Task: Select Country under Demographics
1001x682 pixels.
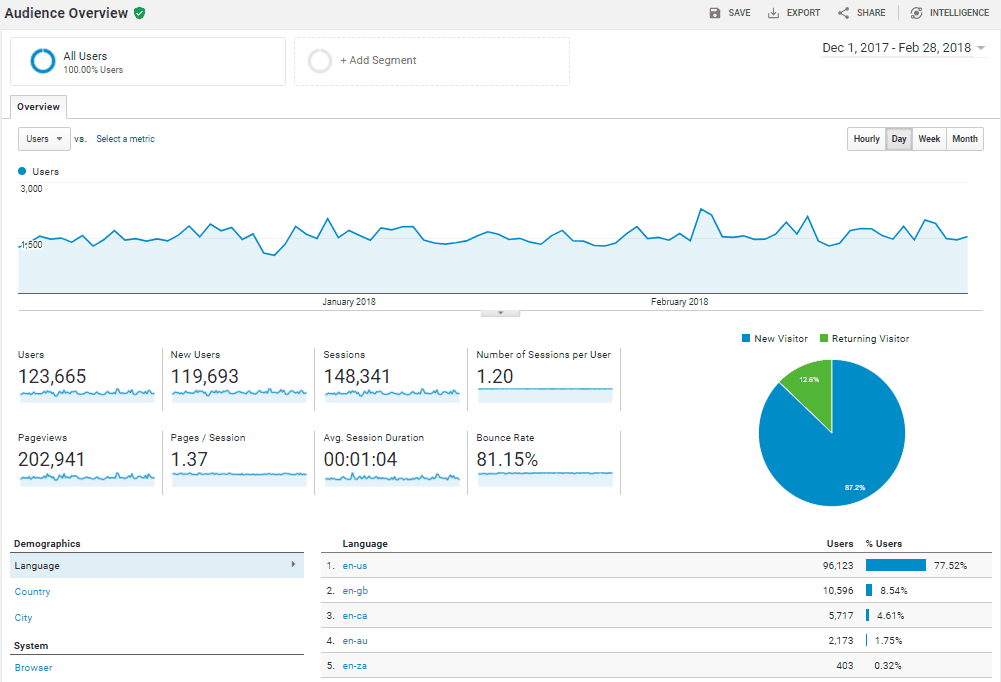Action: coord(33,592)
